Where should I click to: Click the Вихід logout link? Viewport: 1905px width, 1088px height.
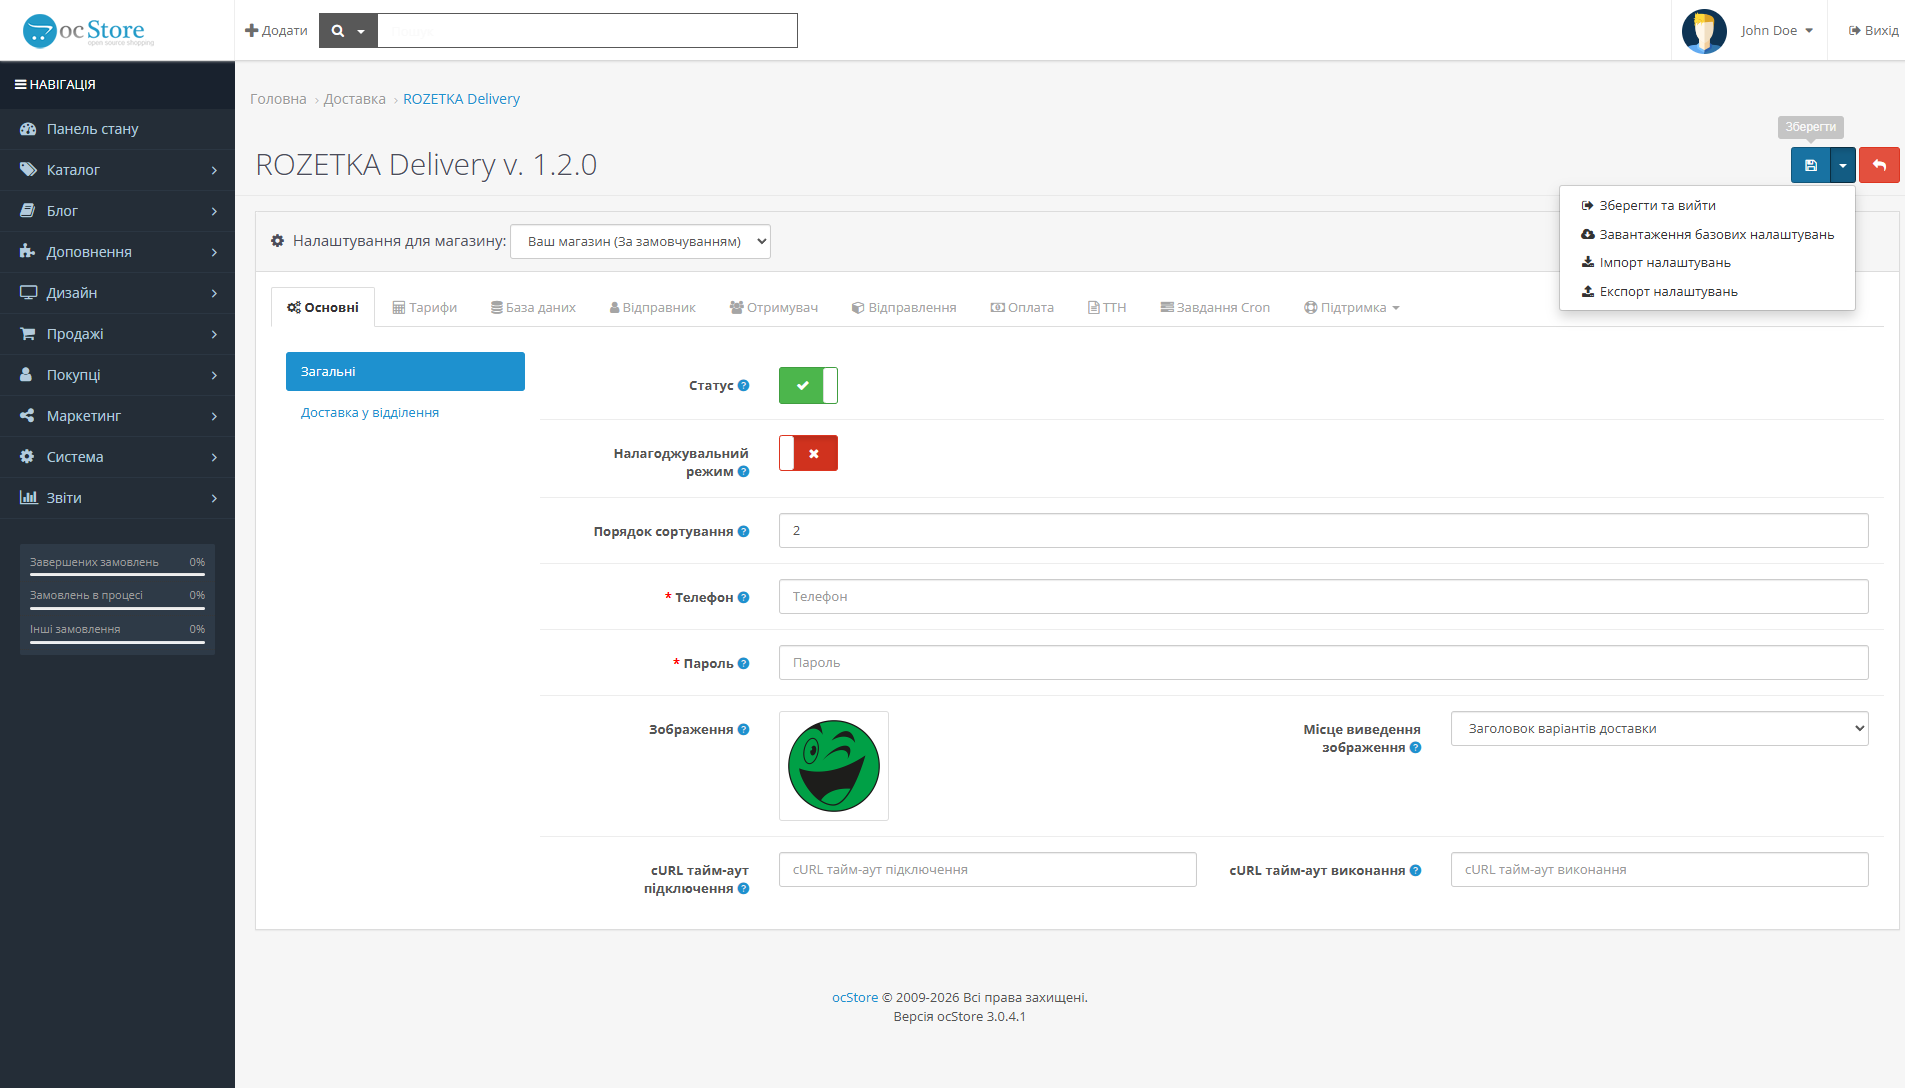(x=1873, y=31)
